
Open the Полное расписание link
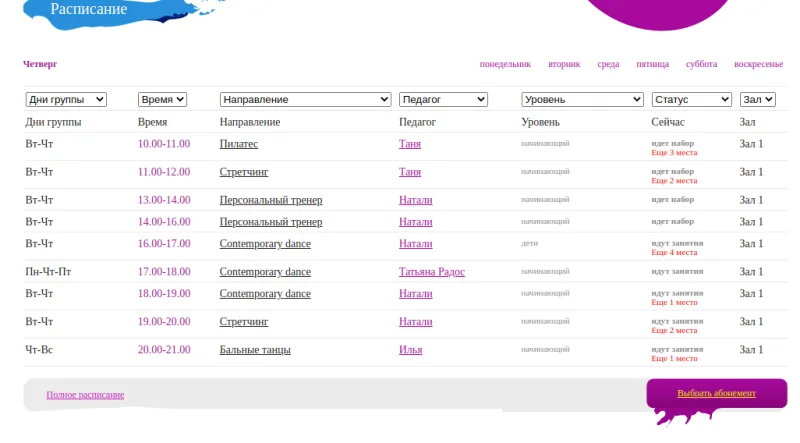pyautogui.click(x=85, y=395)
